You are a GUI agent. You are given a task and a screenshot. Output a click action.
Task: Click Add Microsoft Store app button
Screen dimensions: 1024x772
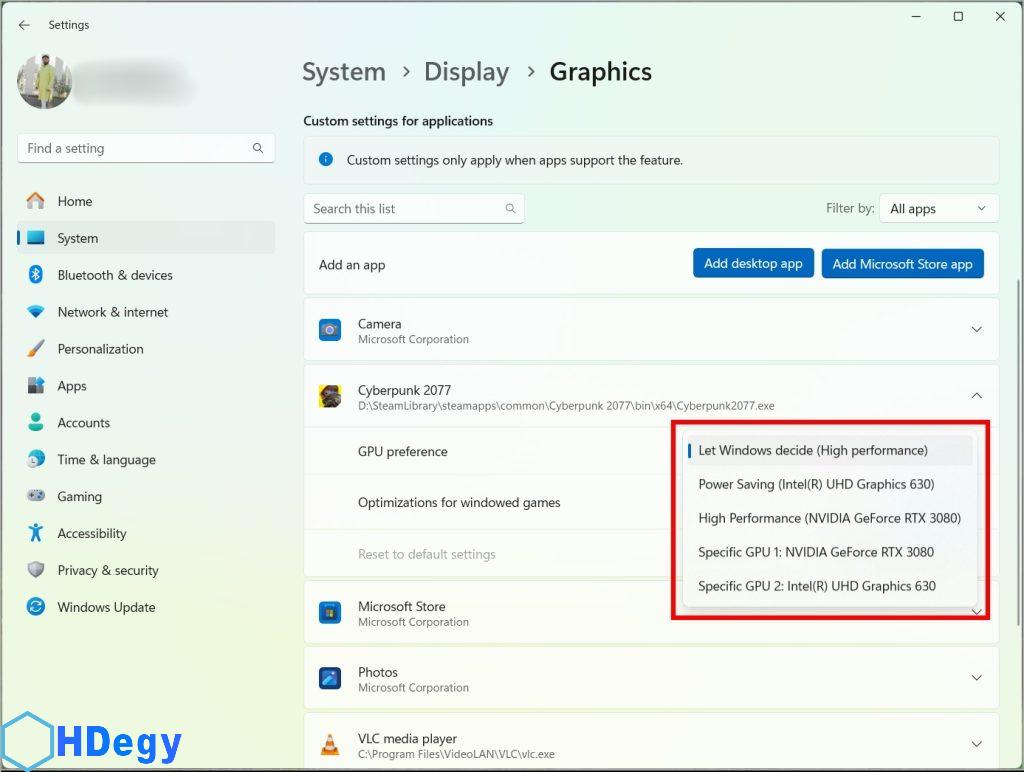tap(902, 264)
